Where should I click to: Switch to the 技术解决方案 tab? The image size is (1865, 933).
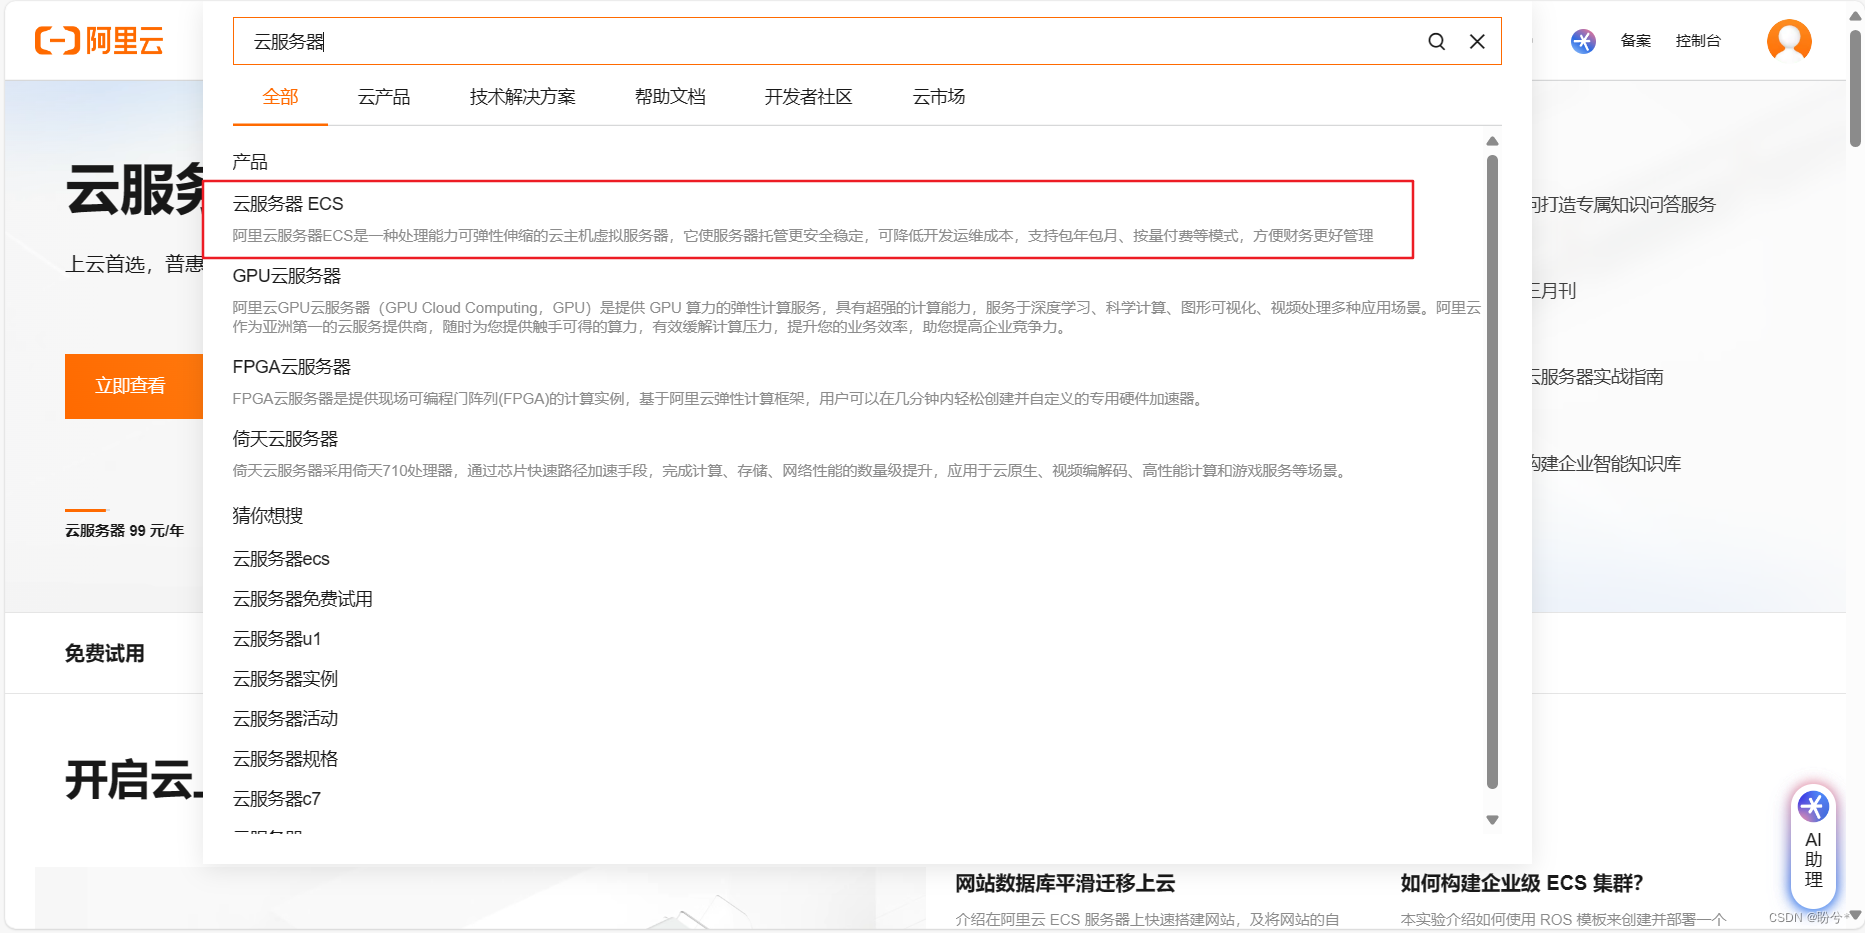523,97
